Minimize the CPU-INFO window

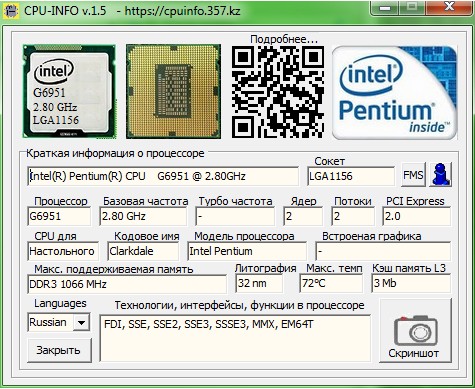[385, 7]
